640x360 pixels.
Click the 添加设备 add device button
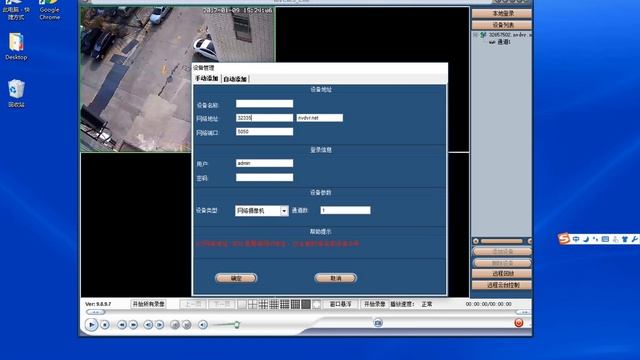click(x=502, y=252)
